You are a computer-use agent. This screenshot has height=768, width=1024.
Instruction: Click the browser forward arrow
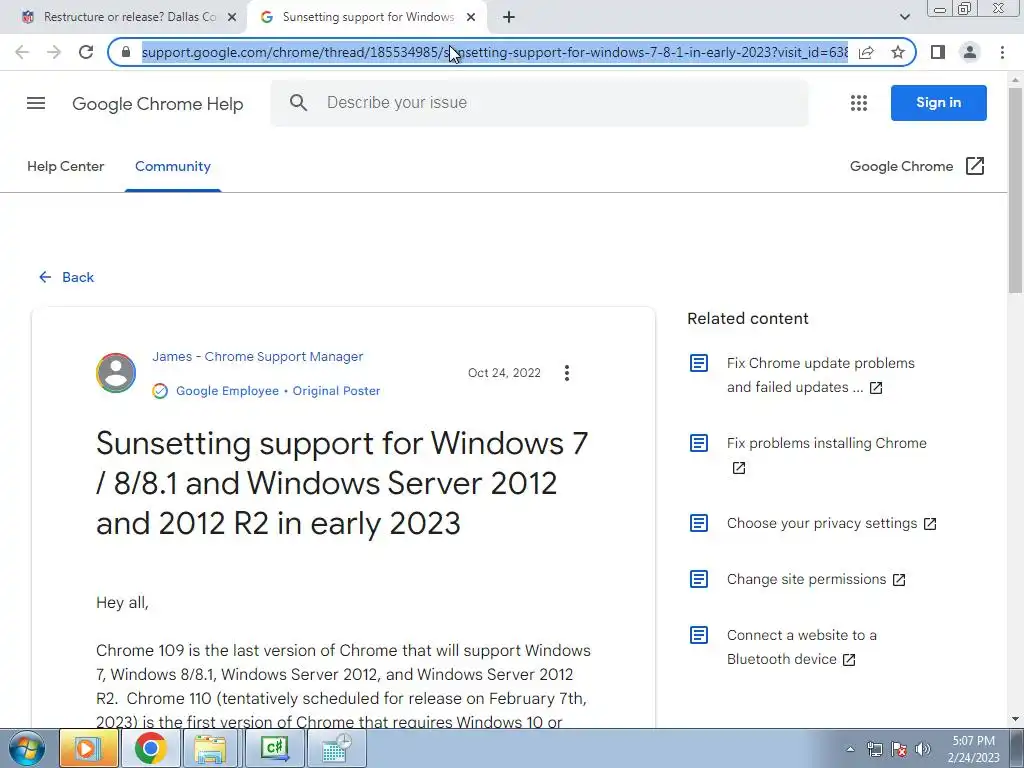(x=54, y=52)
